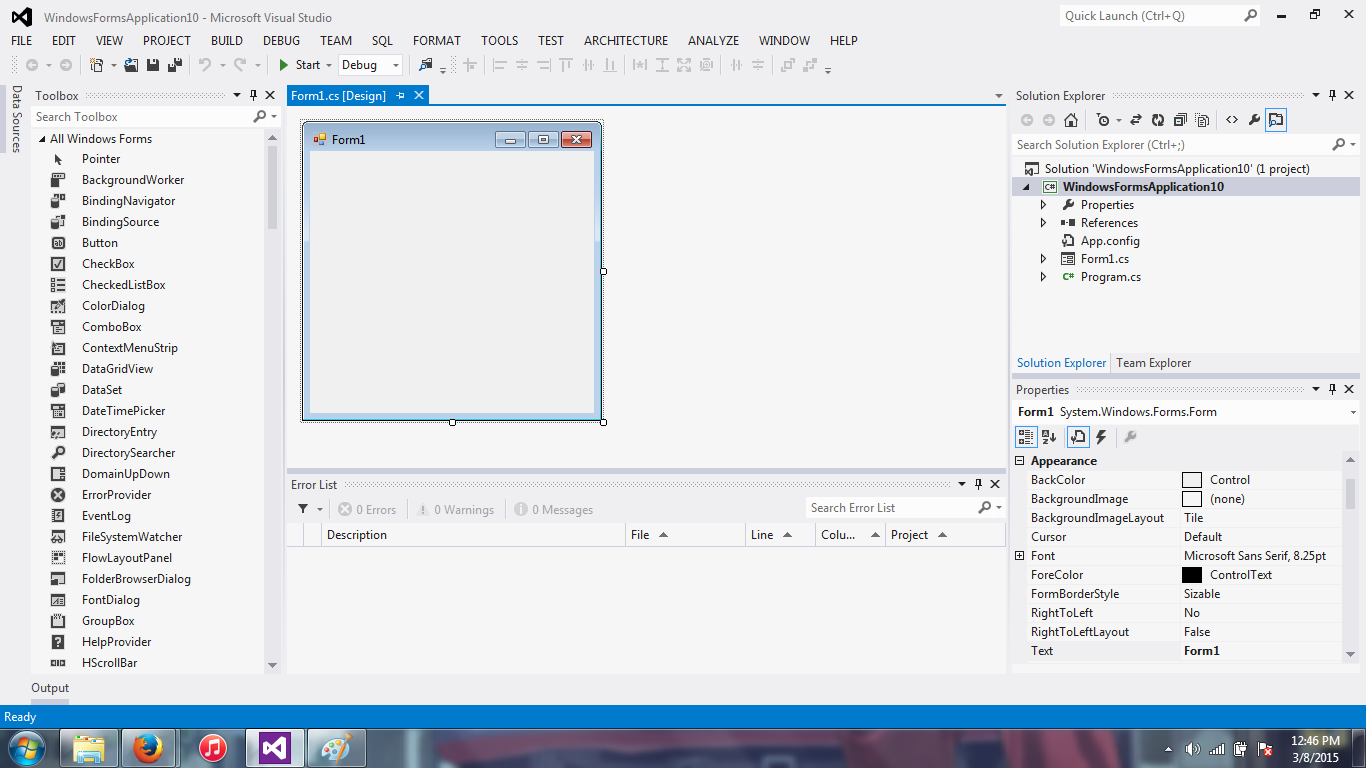
Task: Refresh the Solution Explorer tree
Action: [1158, 120]
